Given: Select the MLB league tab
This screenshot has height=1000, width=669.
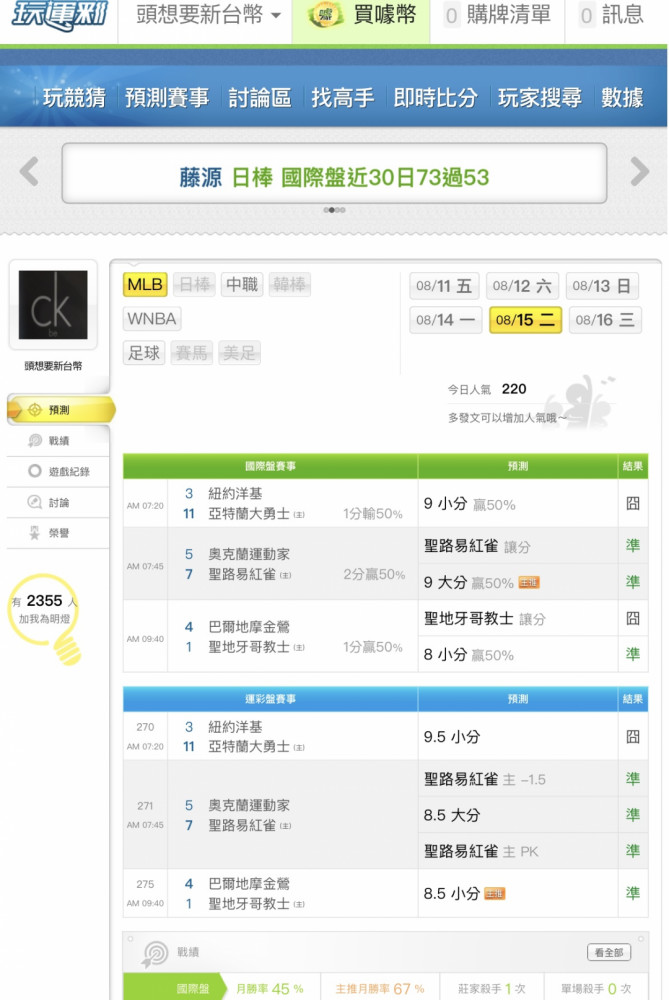Looking at the screenshot, I should [145, 284].
